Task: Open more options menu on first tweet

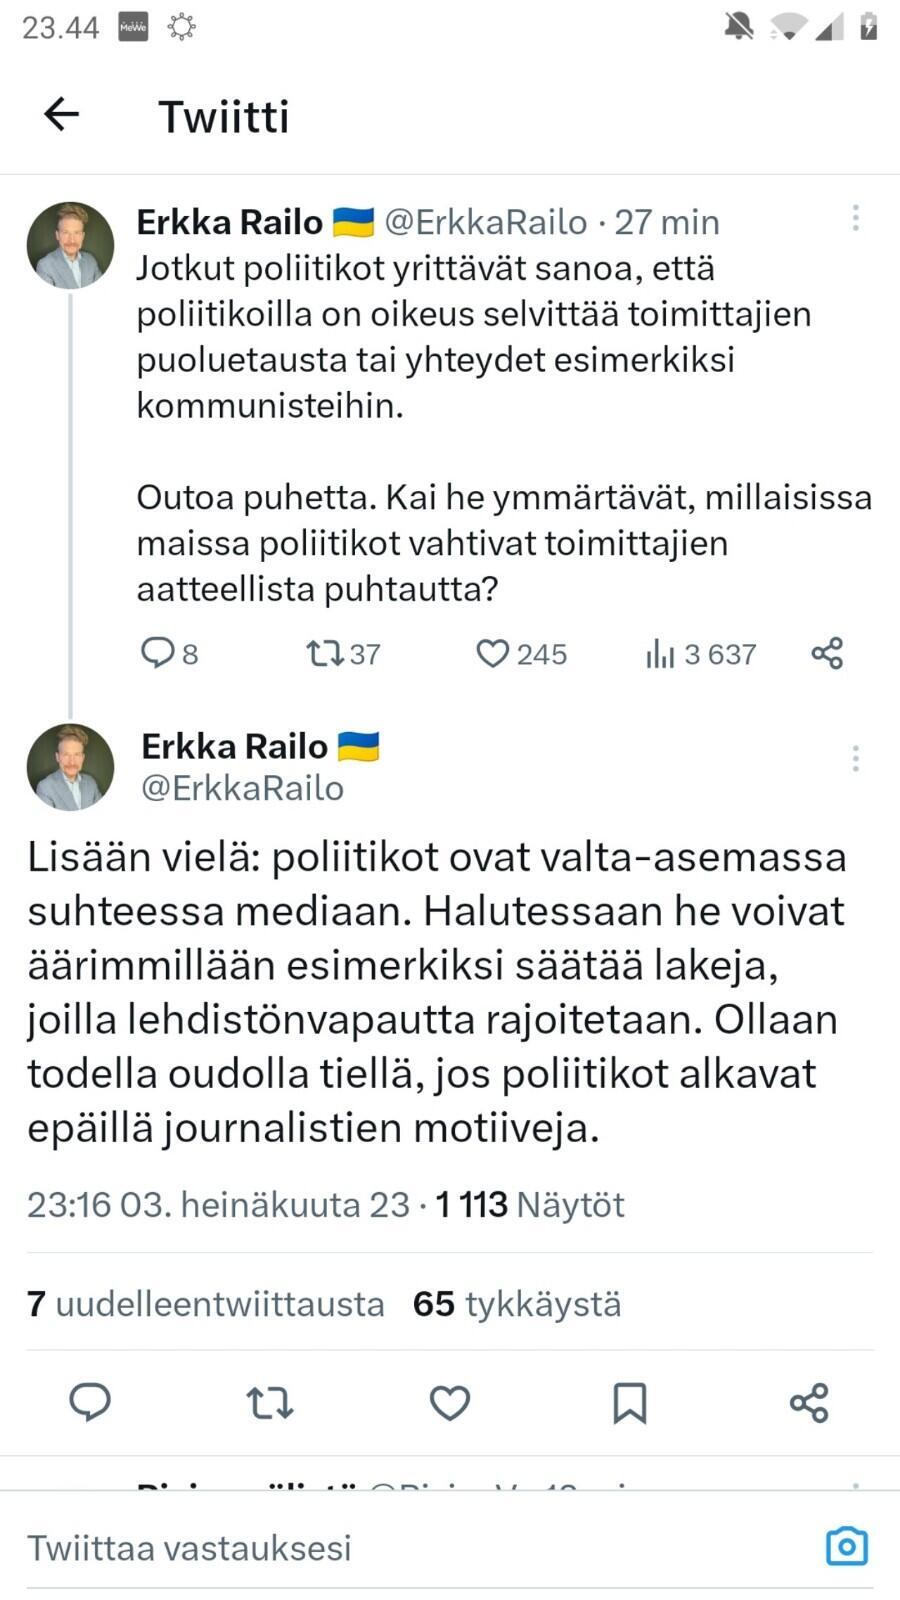Action: coord(855,219)
